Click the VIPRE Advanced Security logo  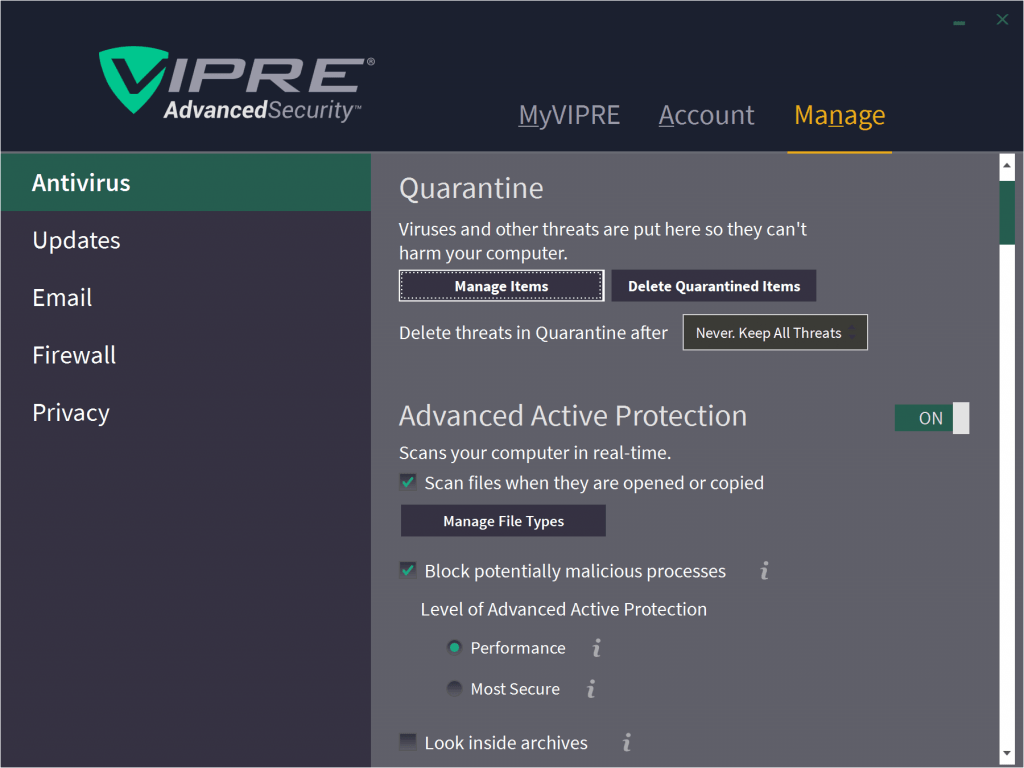point(237,85)
